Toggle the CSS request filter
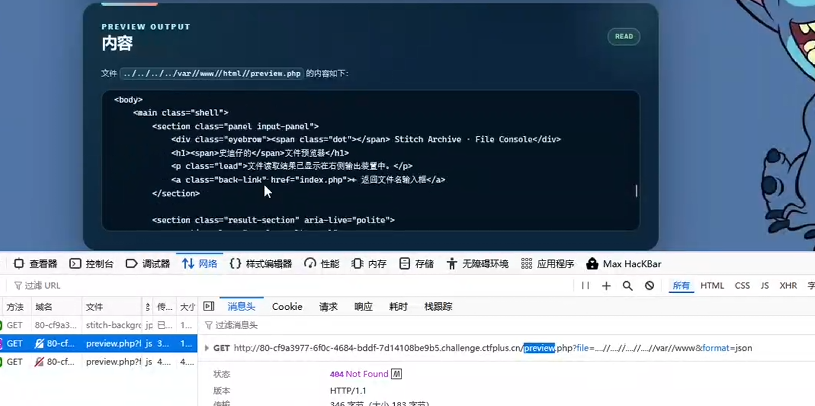The width and height of the screenshot is (815, 406). coord(742,285)
